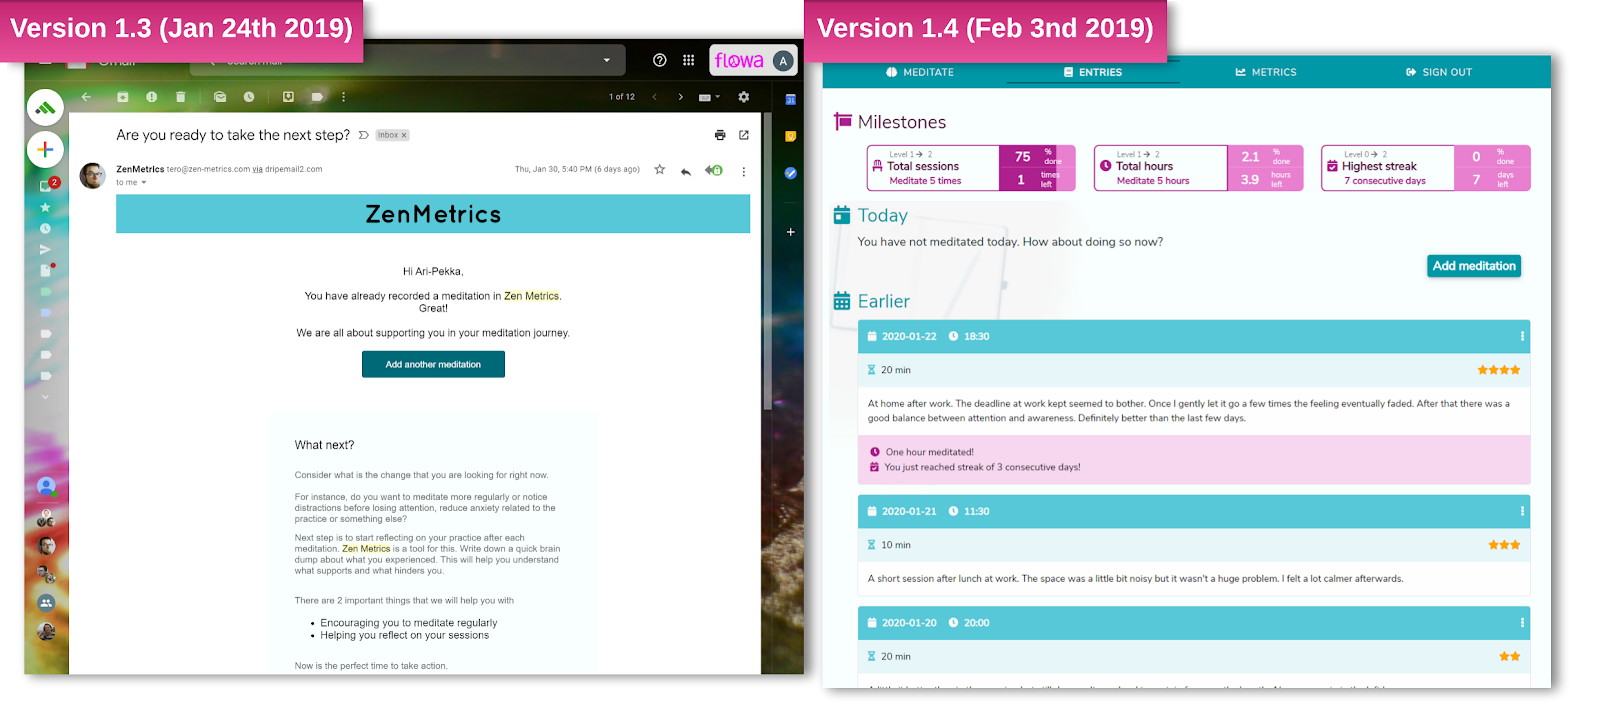Open Gmail support help icon
This screenshot has height=726, width=1600.
click(660, 60)
